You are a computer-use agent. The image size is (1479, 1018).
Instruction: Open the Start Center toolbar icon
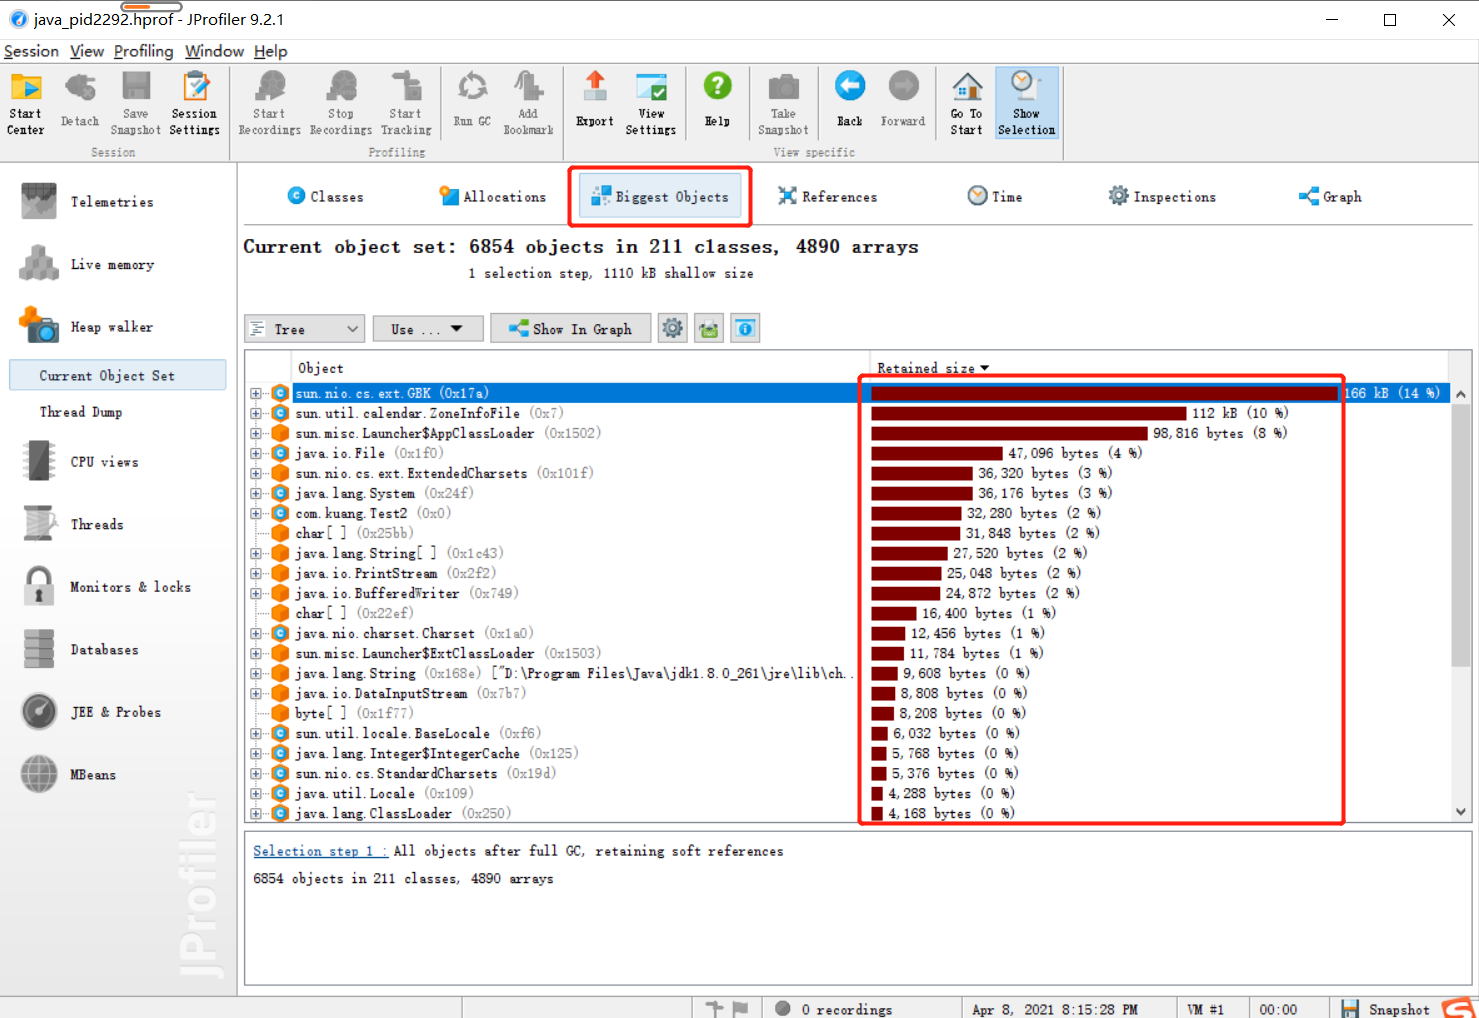tap(26, 103)
